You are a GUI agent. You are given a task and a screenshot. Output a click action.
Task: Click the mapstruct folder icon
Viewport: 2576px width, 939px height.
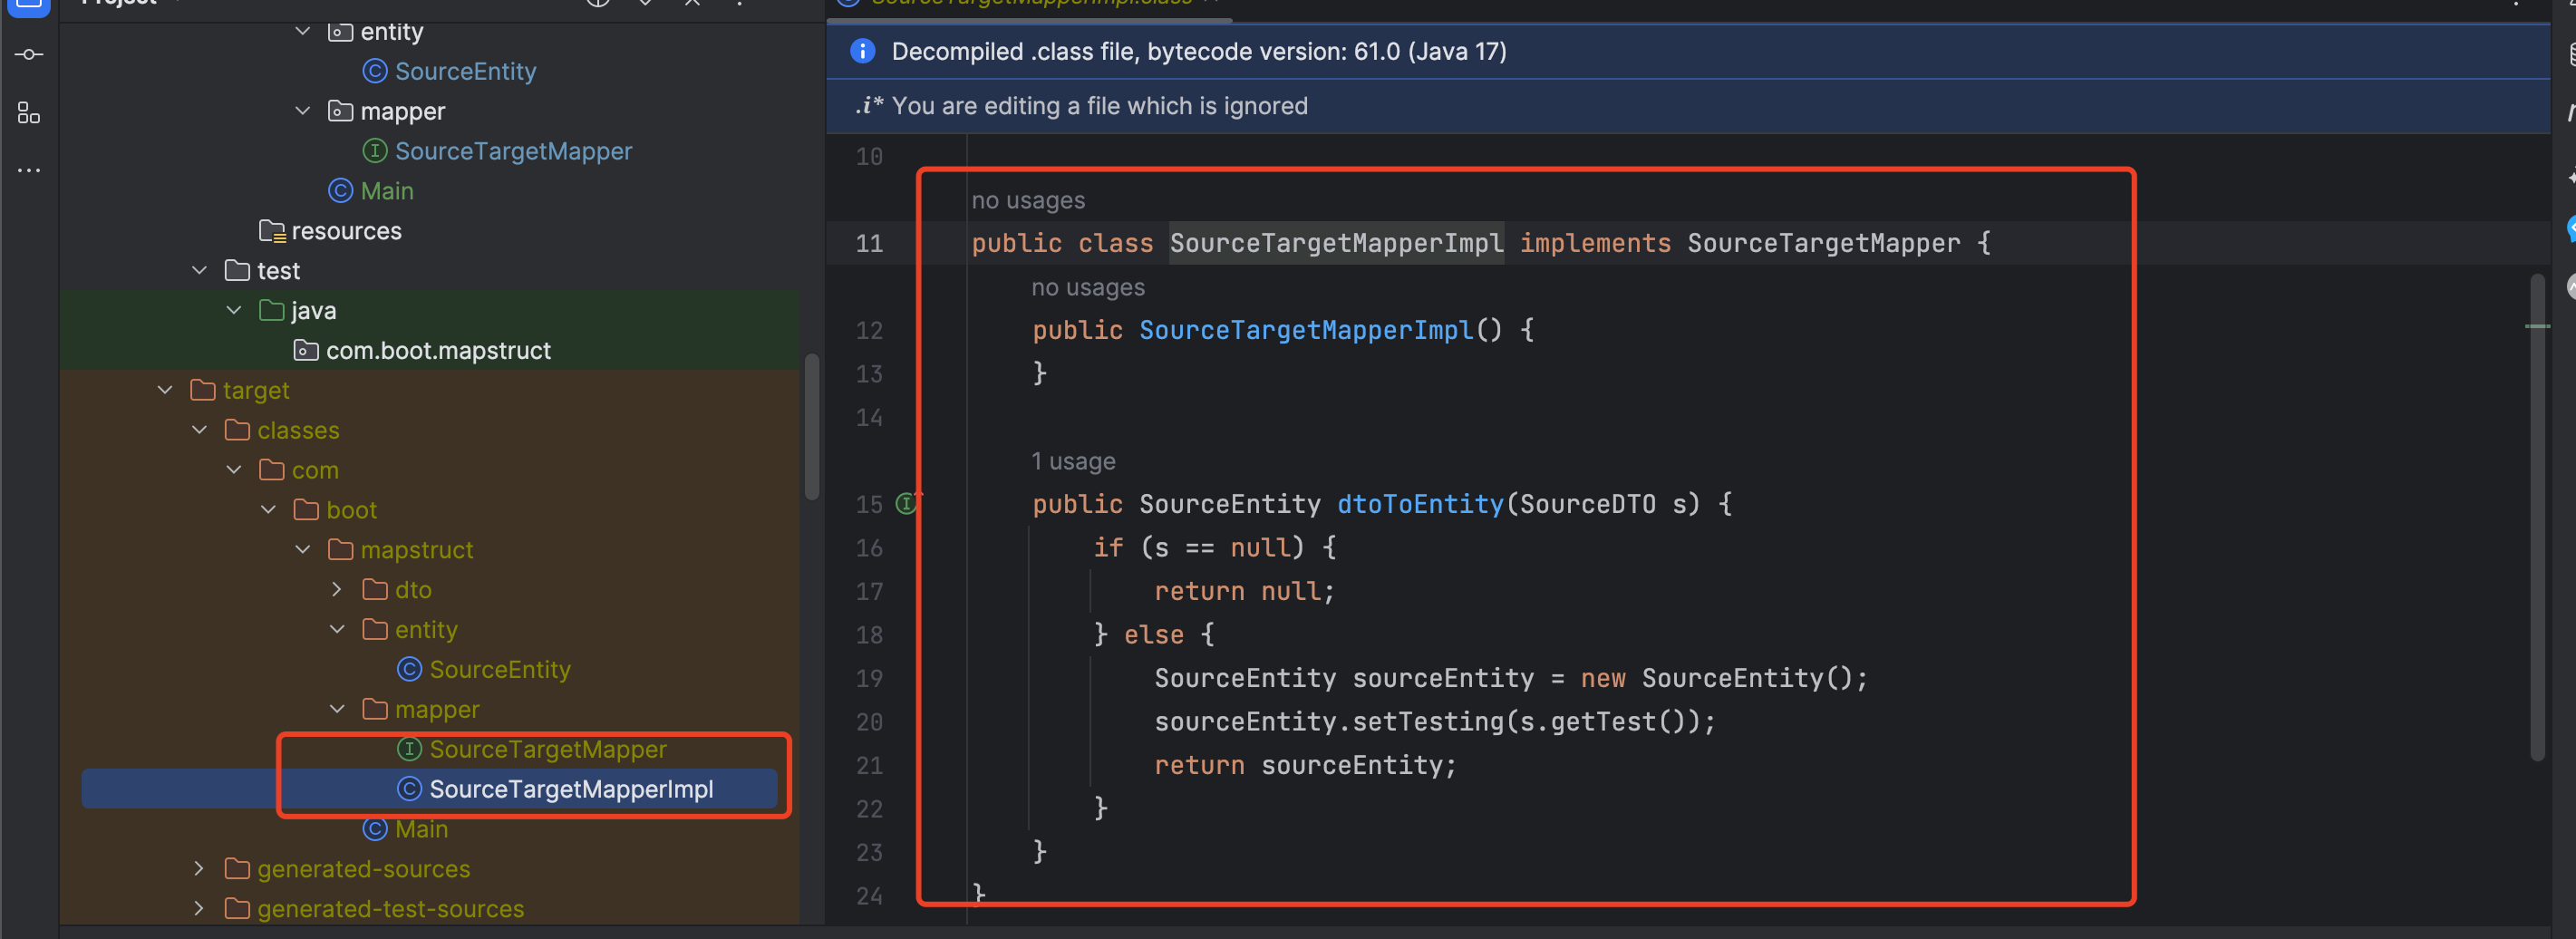340,550
